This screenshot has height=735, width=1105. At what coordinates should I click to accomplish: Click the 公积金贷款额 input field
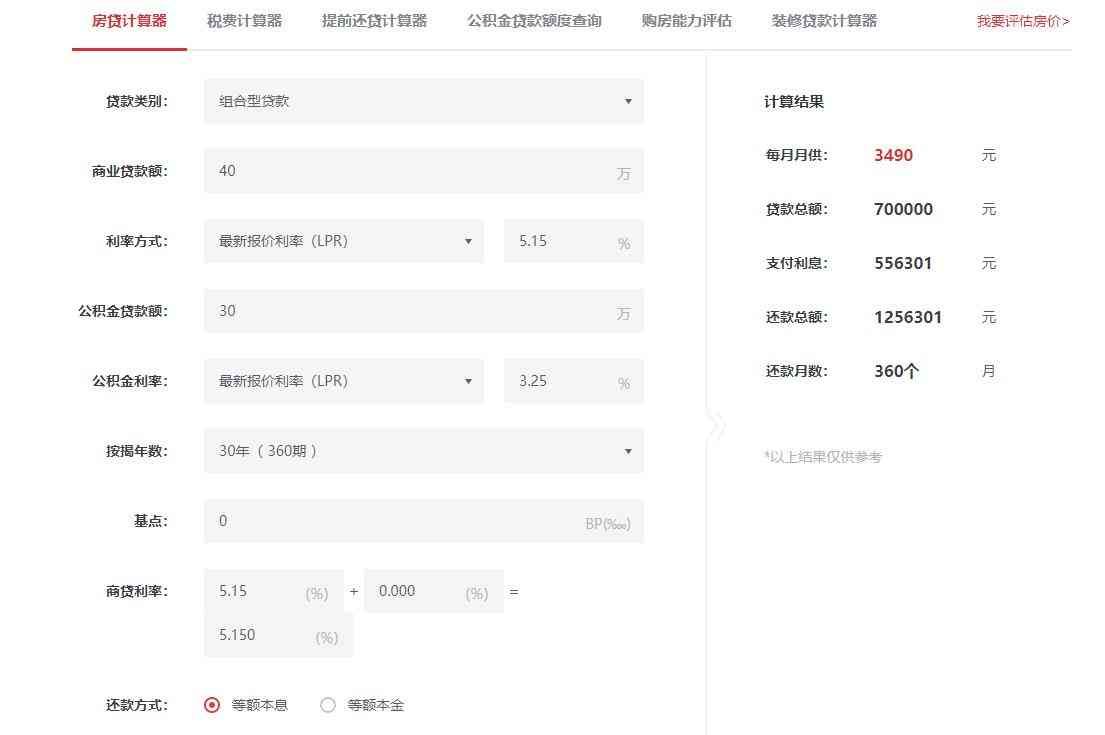point(424,311)
